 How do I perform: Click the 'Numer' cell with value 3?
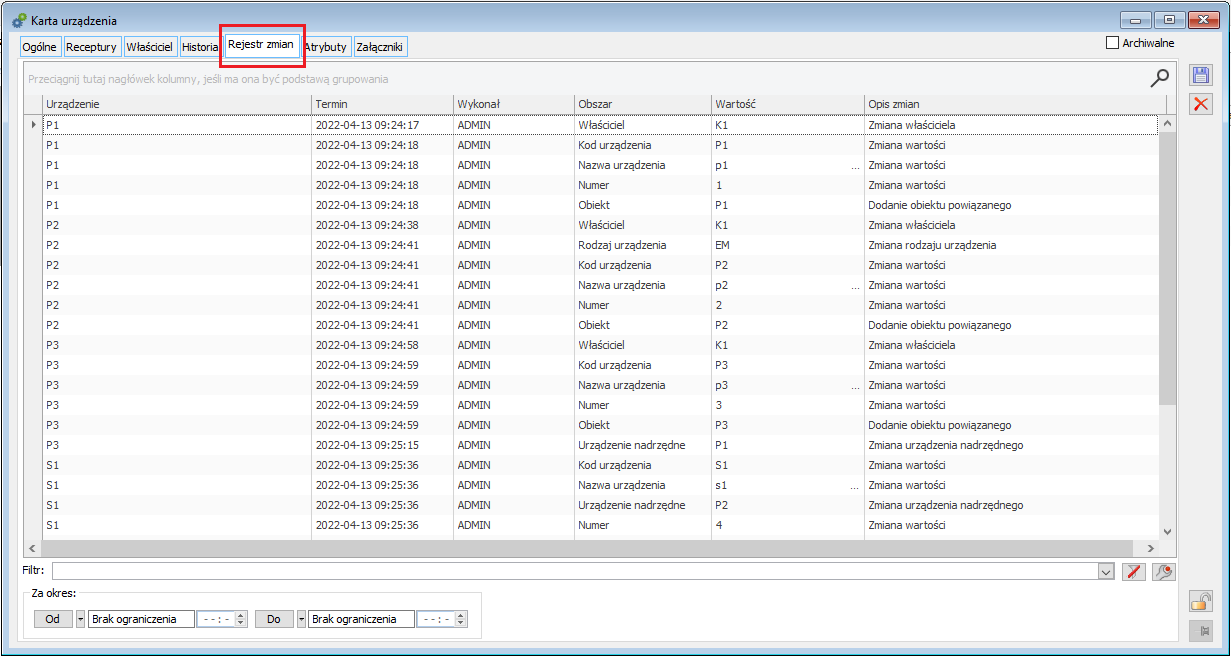[643, 405]
